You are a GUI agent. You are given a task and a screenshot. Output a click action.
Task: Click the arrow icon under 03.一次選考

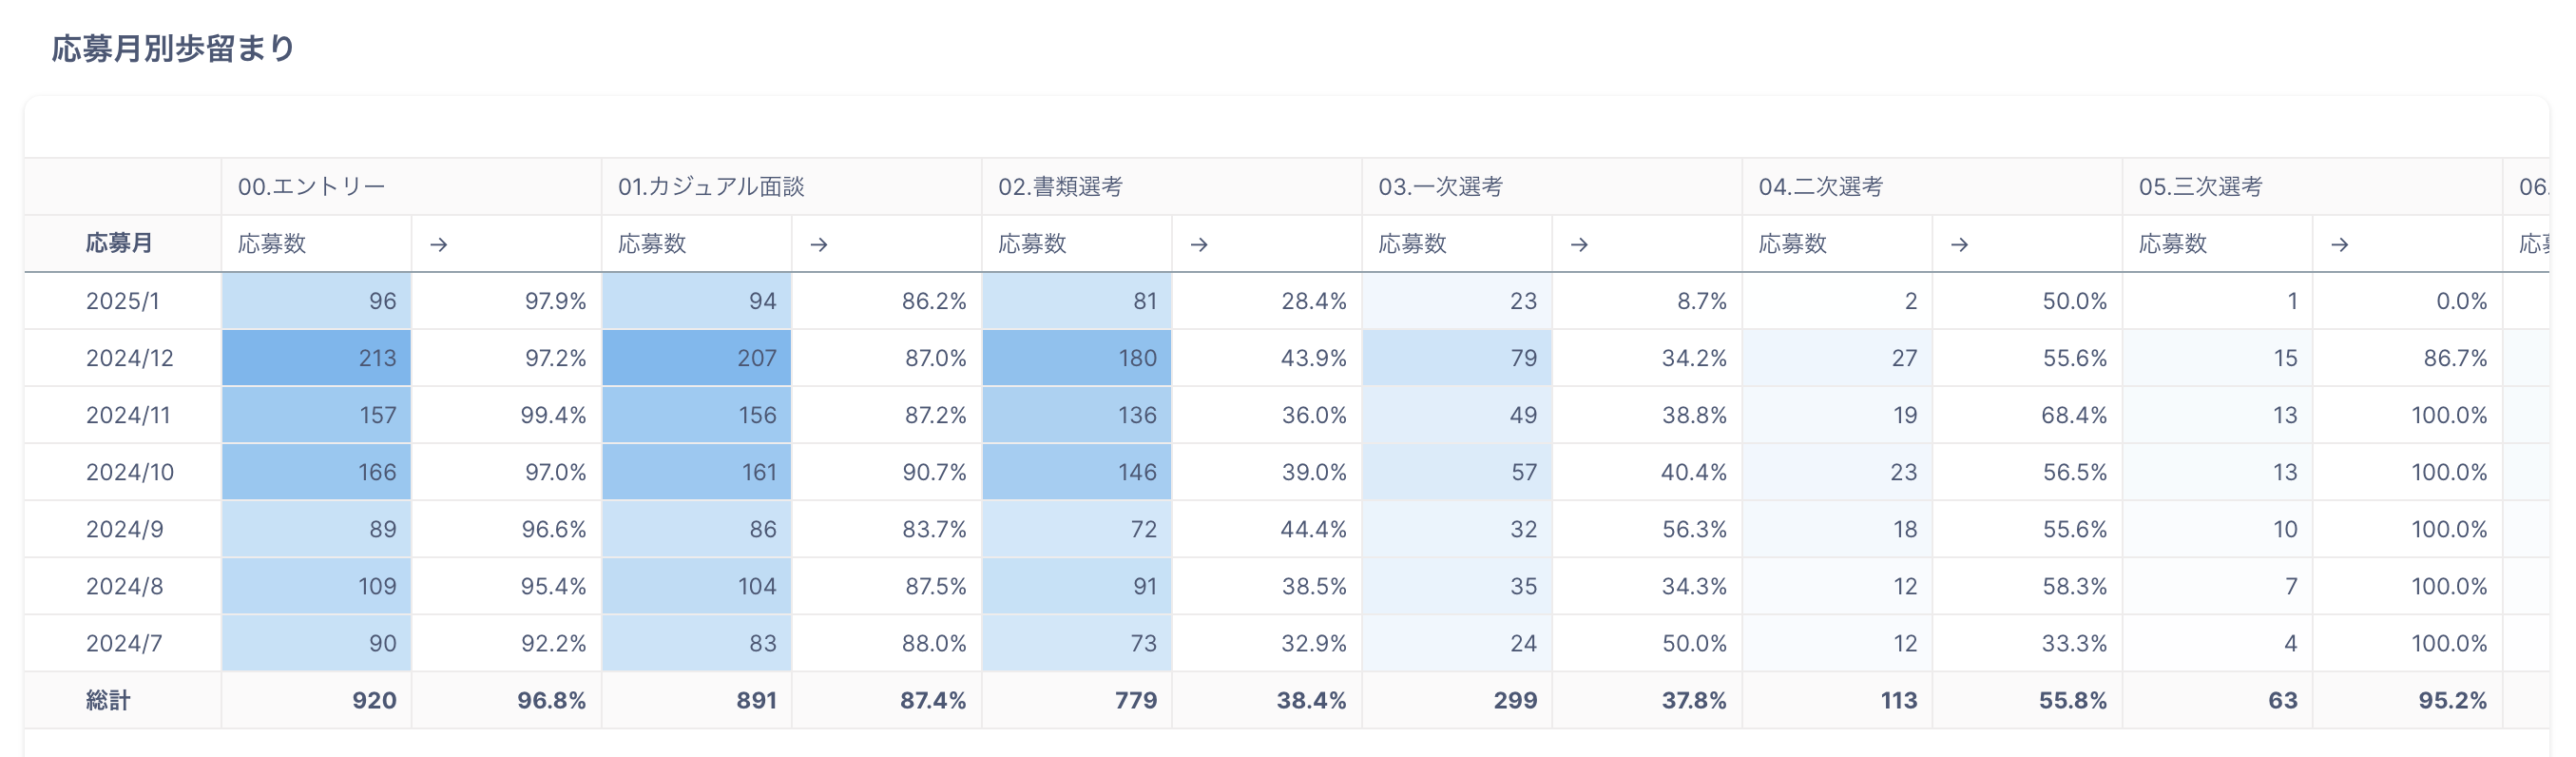pos(1579,244)
